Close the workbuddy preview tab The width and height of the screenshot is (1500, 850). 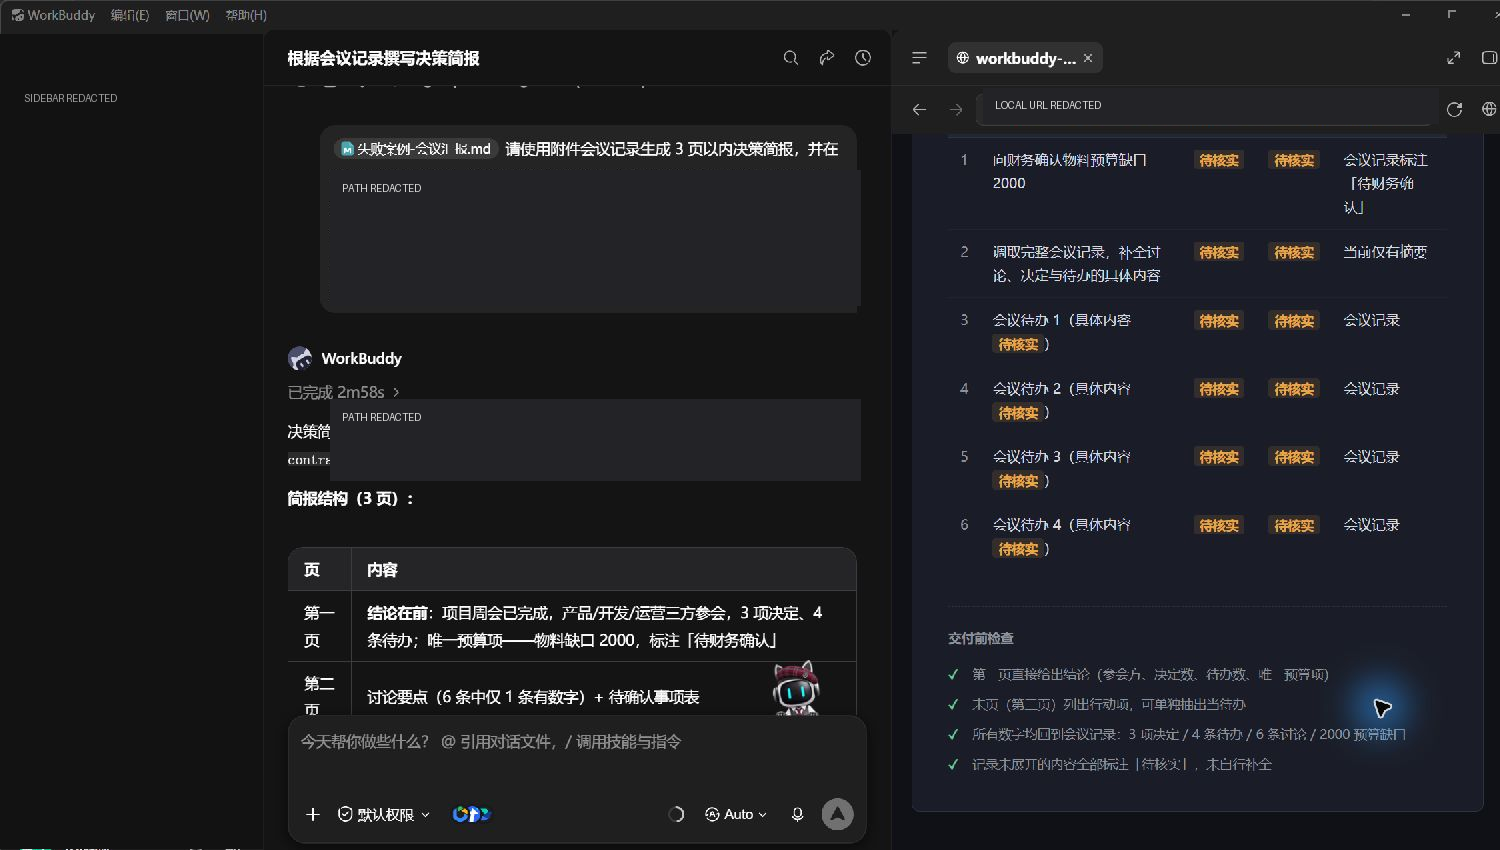1088,58
